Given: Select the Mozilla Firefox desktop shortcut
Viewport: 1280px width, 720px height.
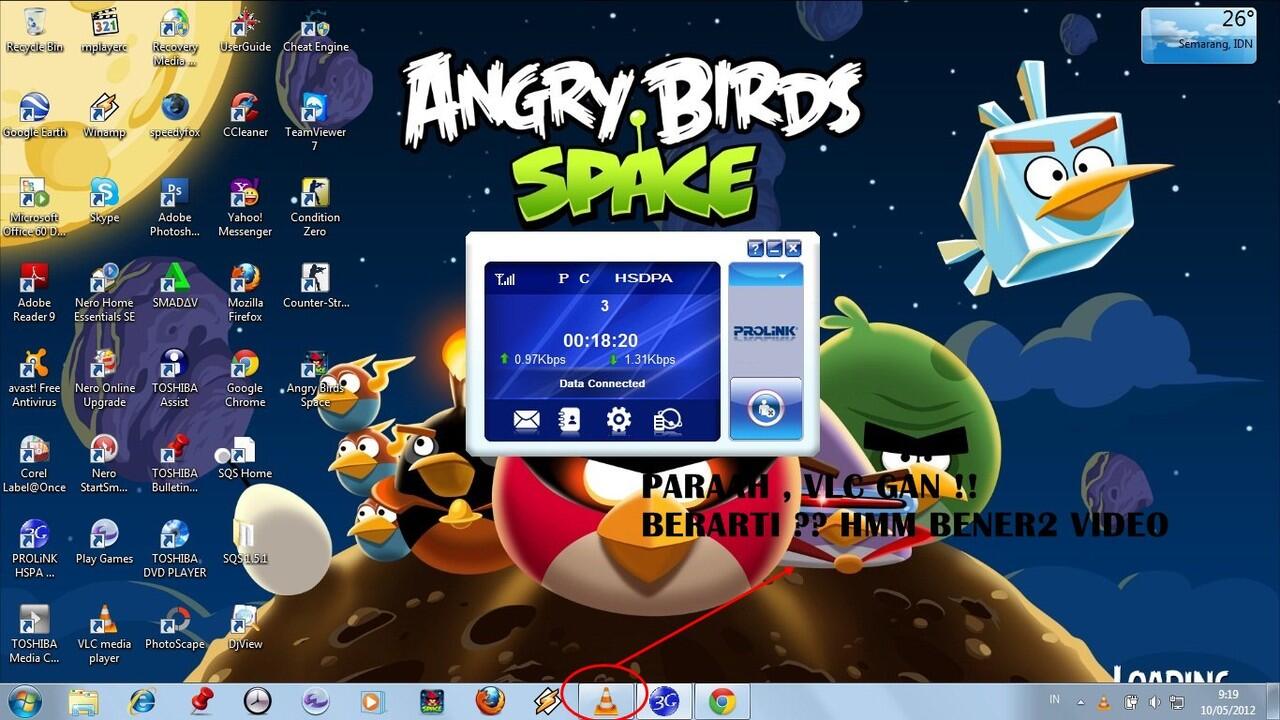Looking at the screenshot, I should (245, 293).
